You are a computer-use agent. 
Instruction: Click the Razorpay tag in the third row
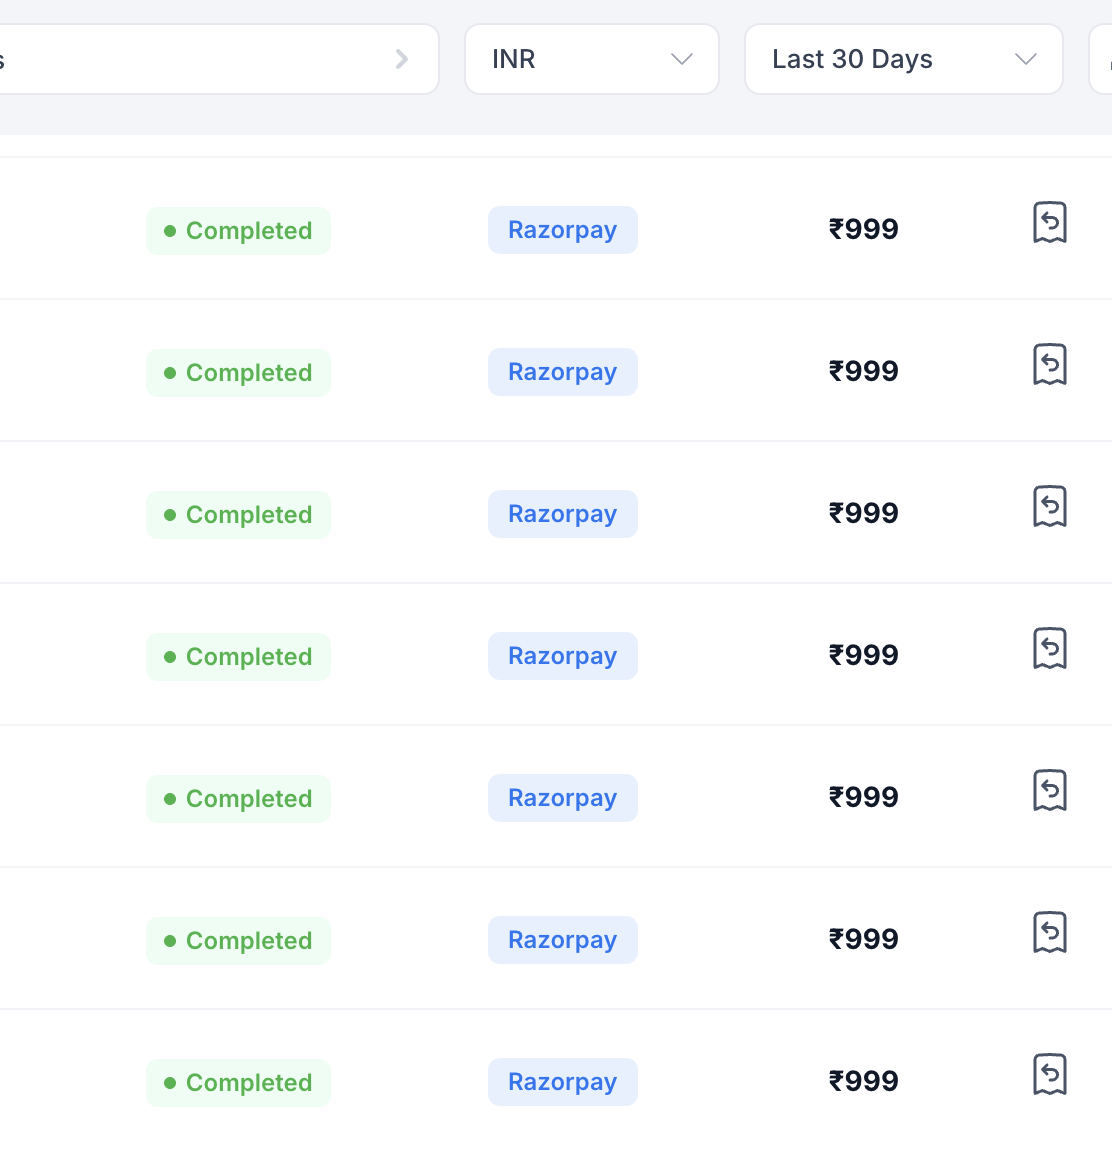point(563,514)
